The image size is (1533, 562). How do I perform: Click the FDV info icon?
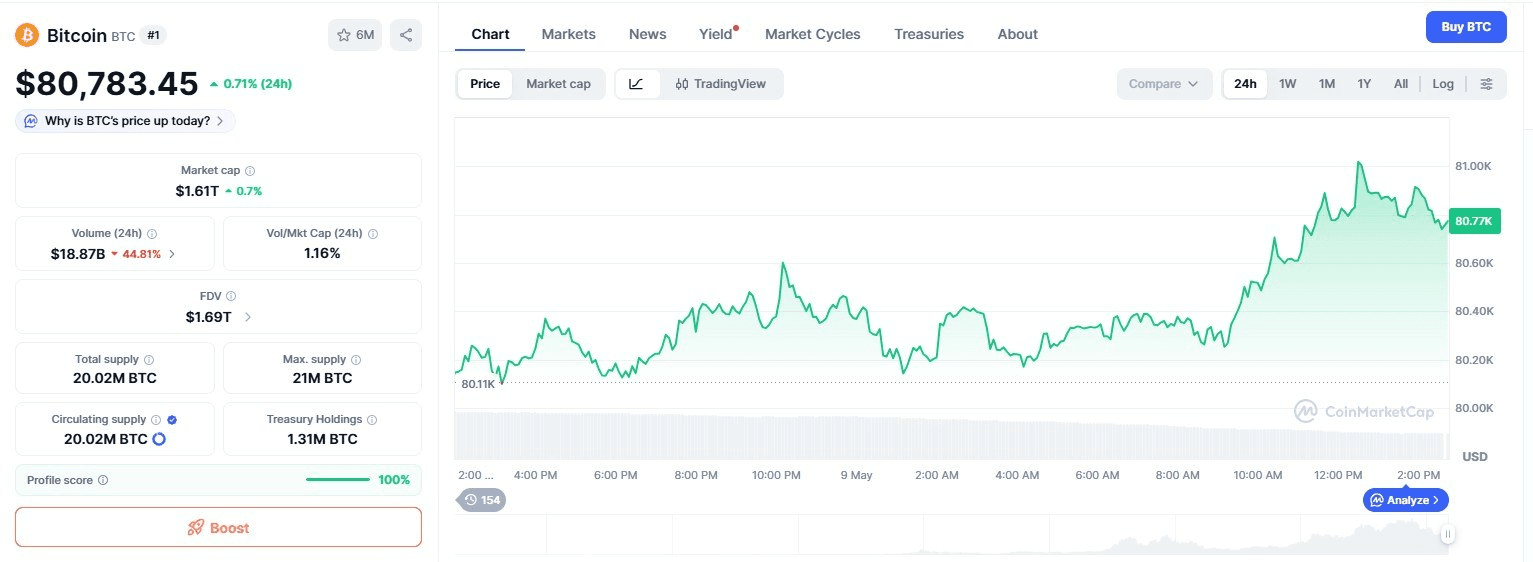231,296
